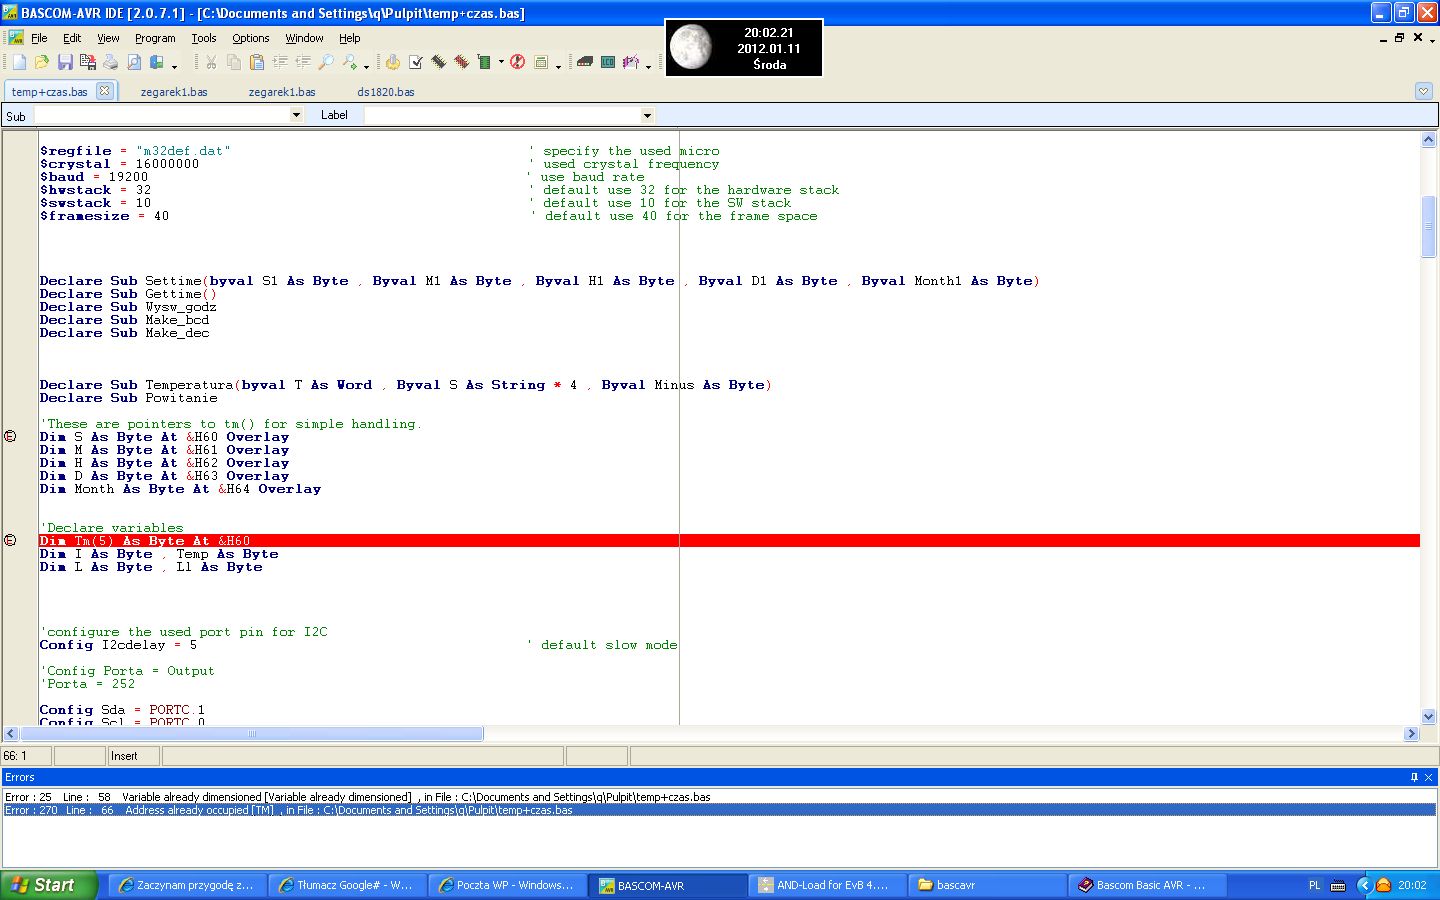
Task: Open terminal emulator icon
Action: [585, 62]
